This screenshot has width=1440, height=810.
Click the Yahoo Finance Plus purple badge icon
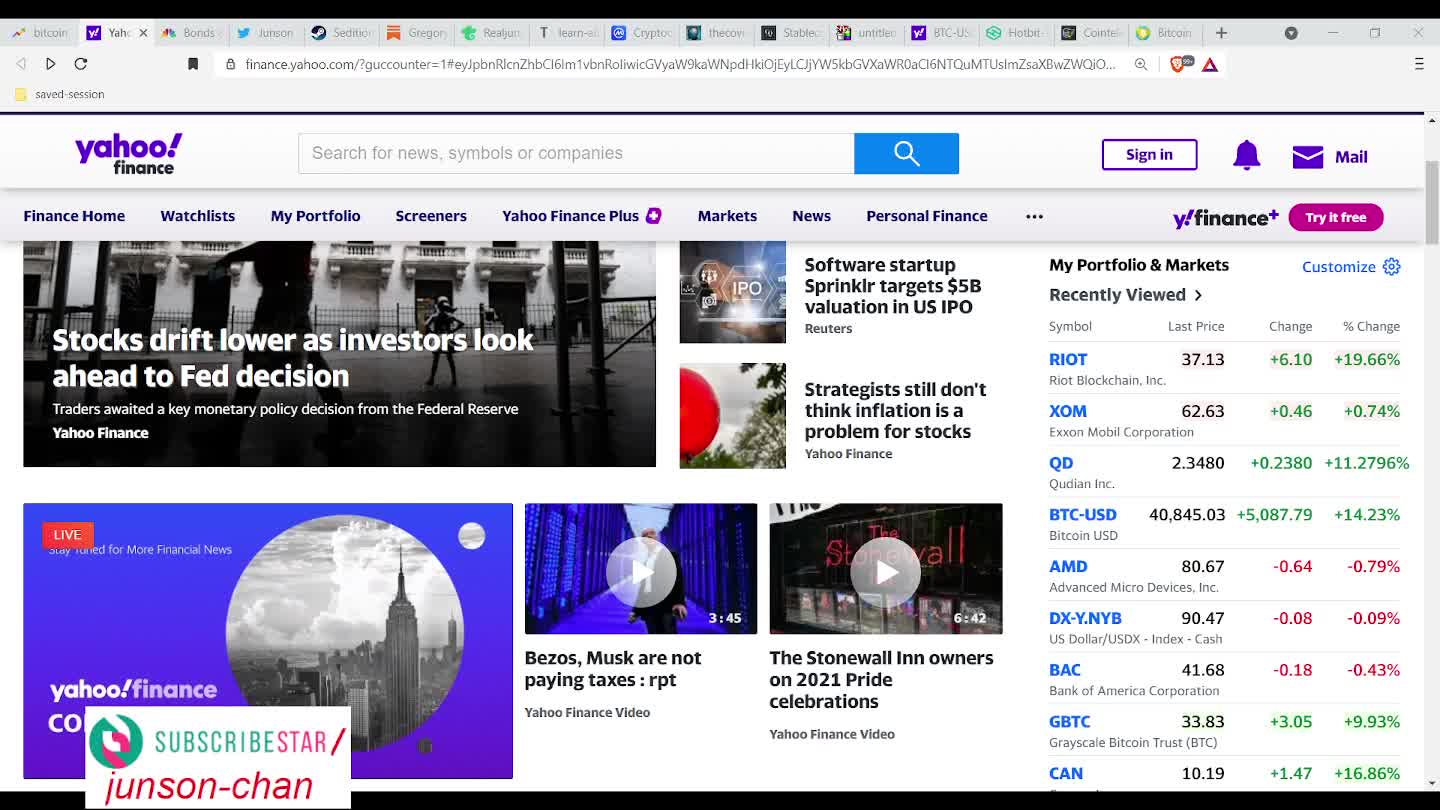point(653,215)
